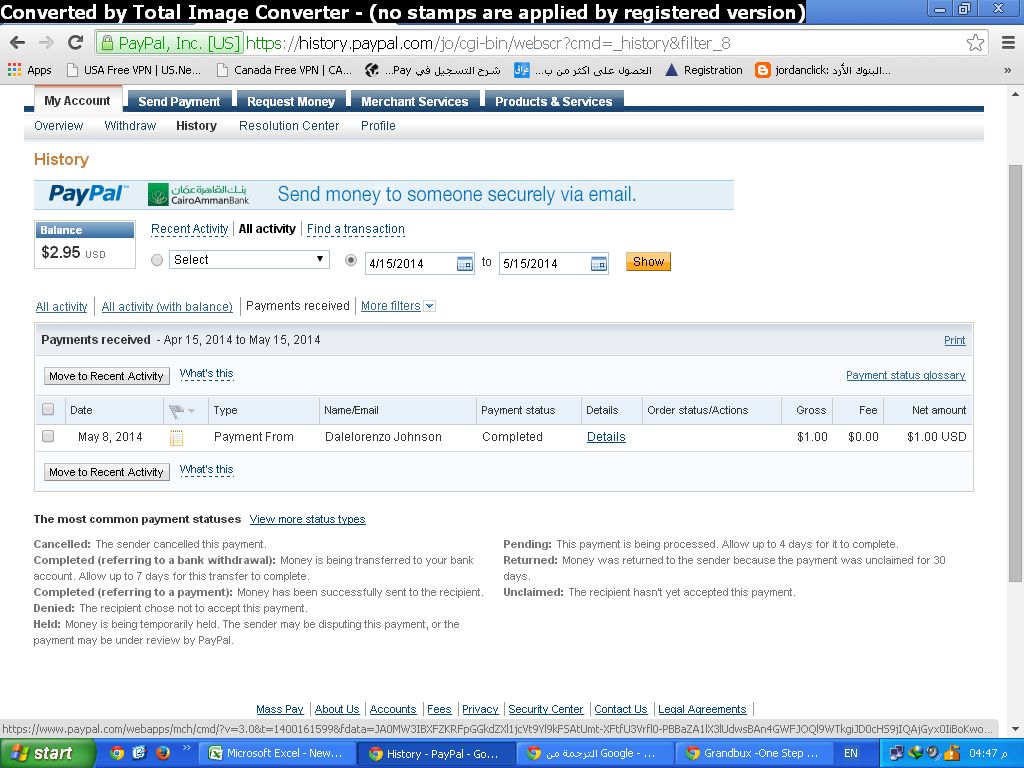This screenshot has height=768, width=1024.
Task: Open Details link for Dalelorenzo Johnson payment
Action: coord(606,437)
